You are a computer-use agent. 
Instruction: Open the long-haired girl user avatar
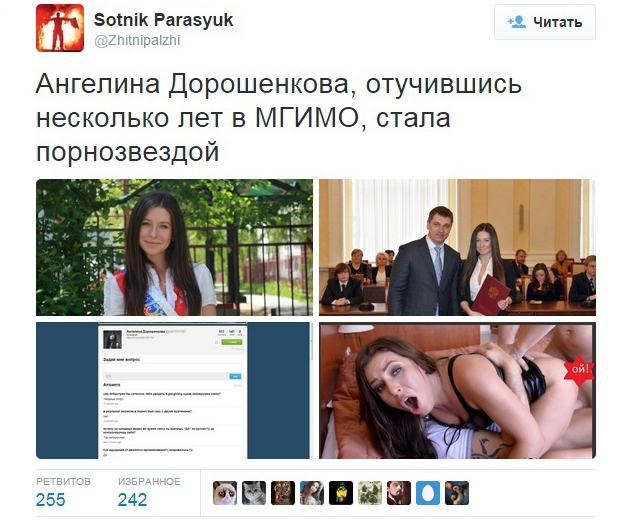(312, 493)
